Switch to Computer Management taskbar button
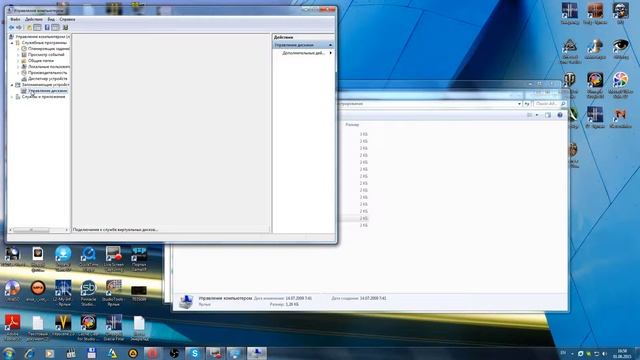Screen dimensions: 640x360 coord(257,353)
